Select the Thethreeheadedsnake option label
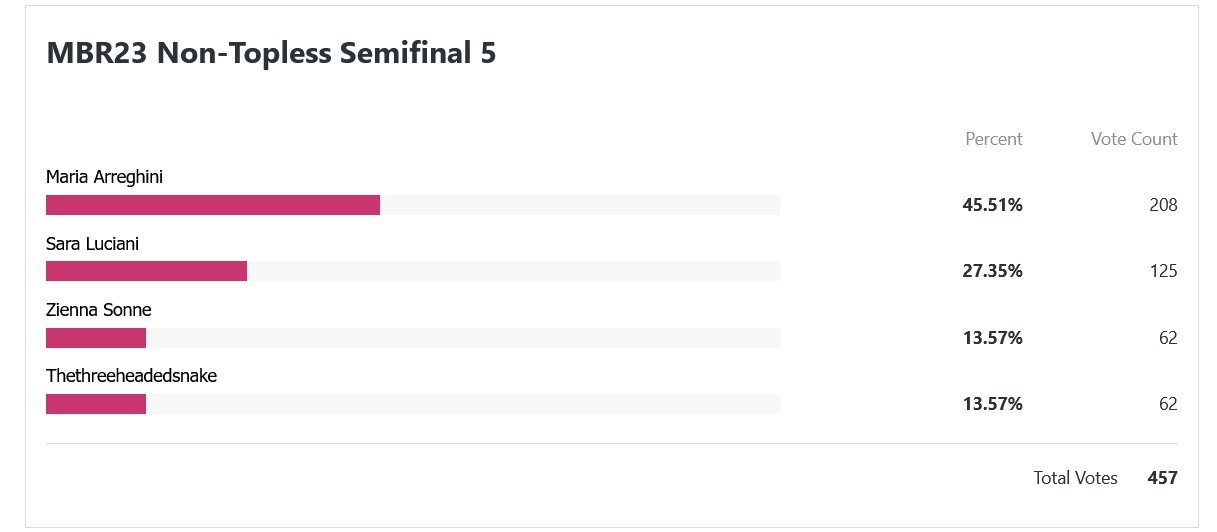This screenshot has height=532, width=1217. [x=131, y=376]
